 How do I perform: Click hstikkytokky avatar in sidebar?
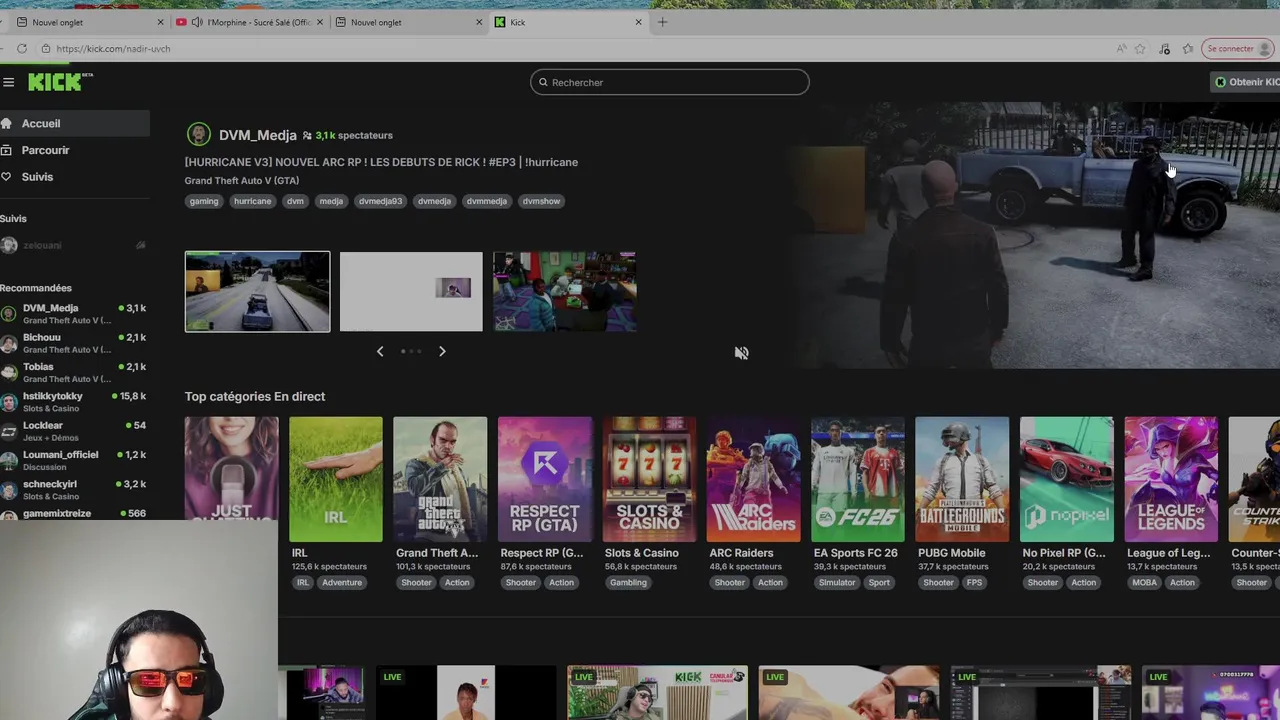9,402
